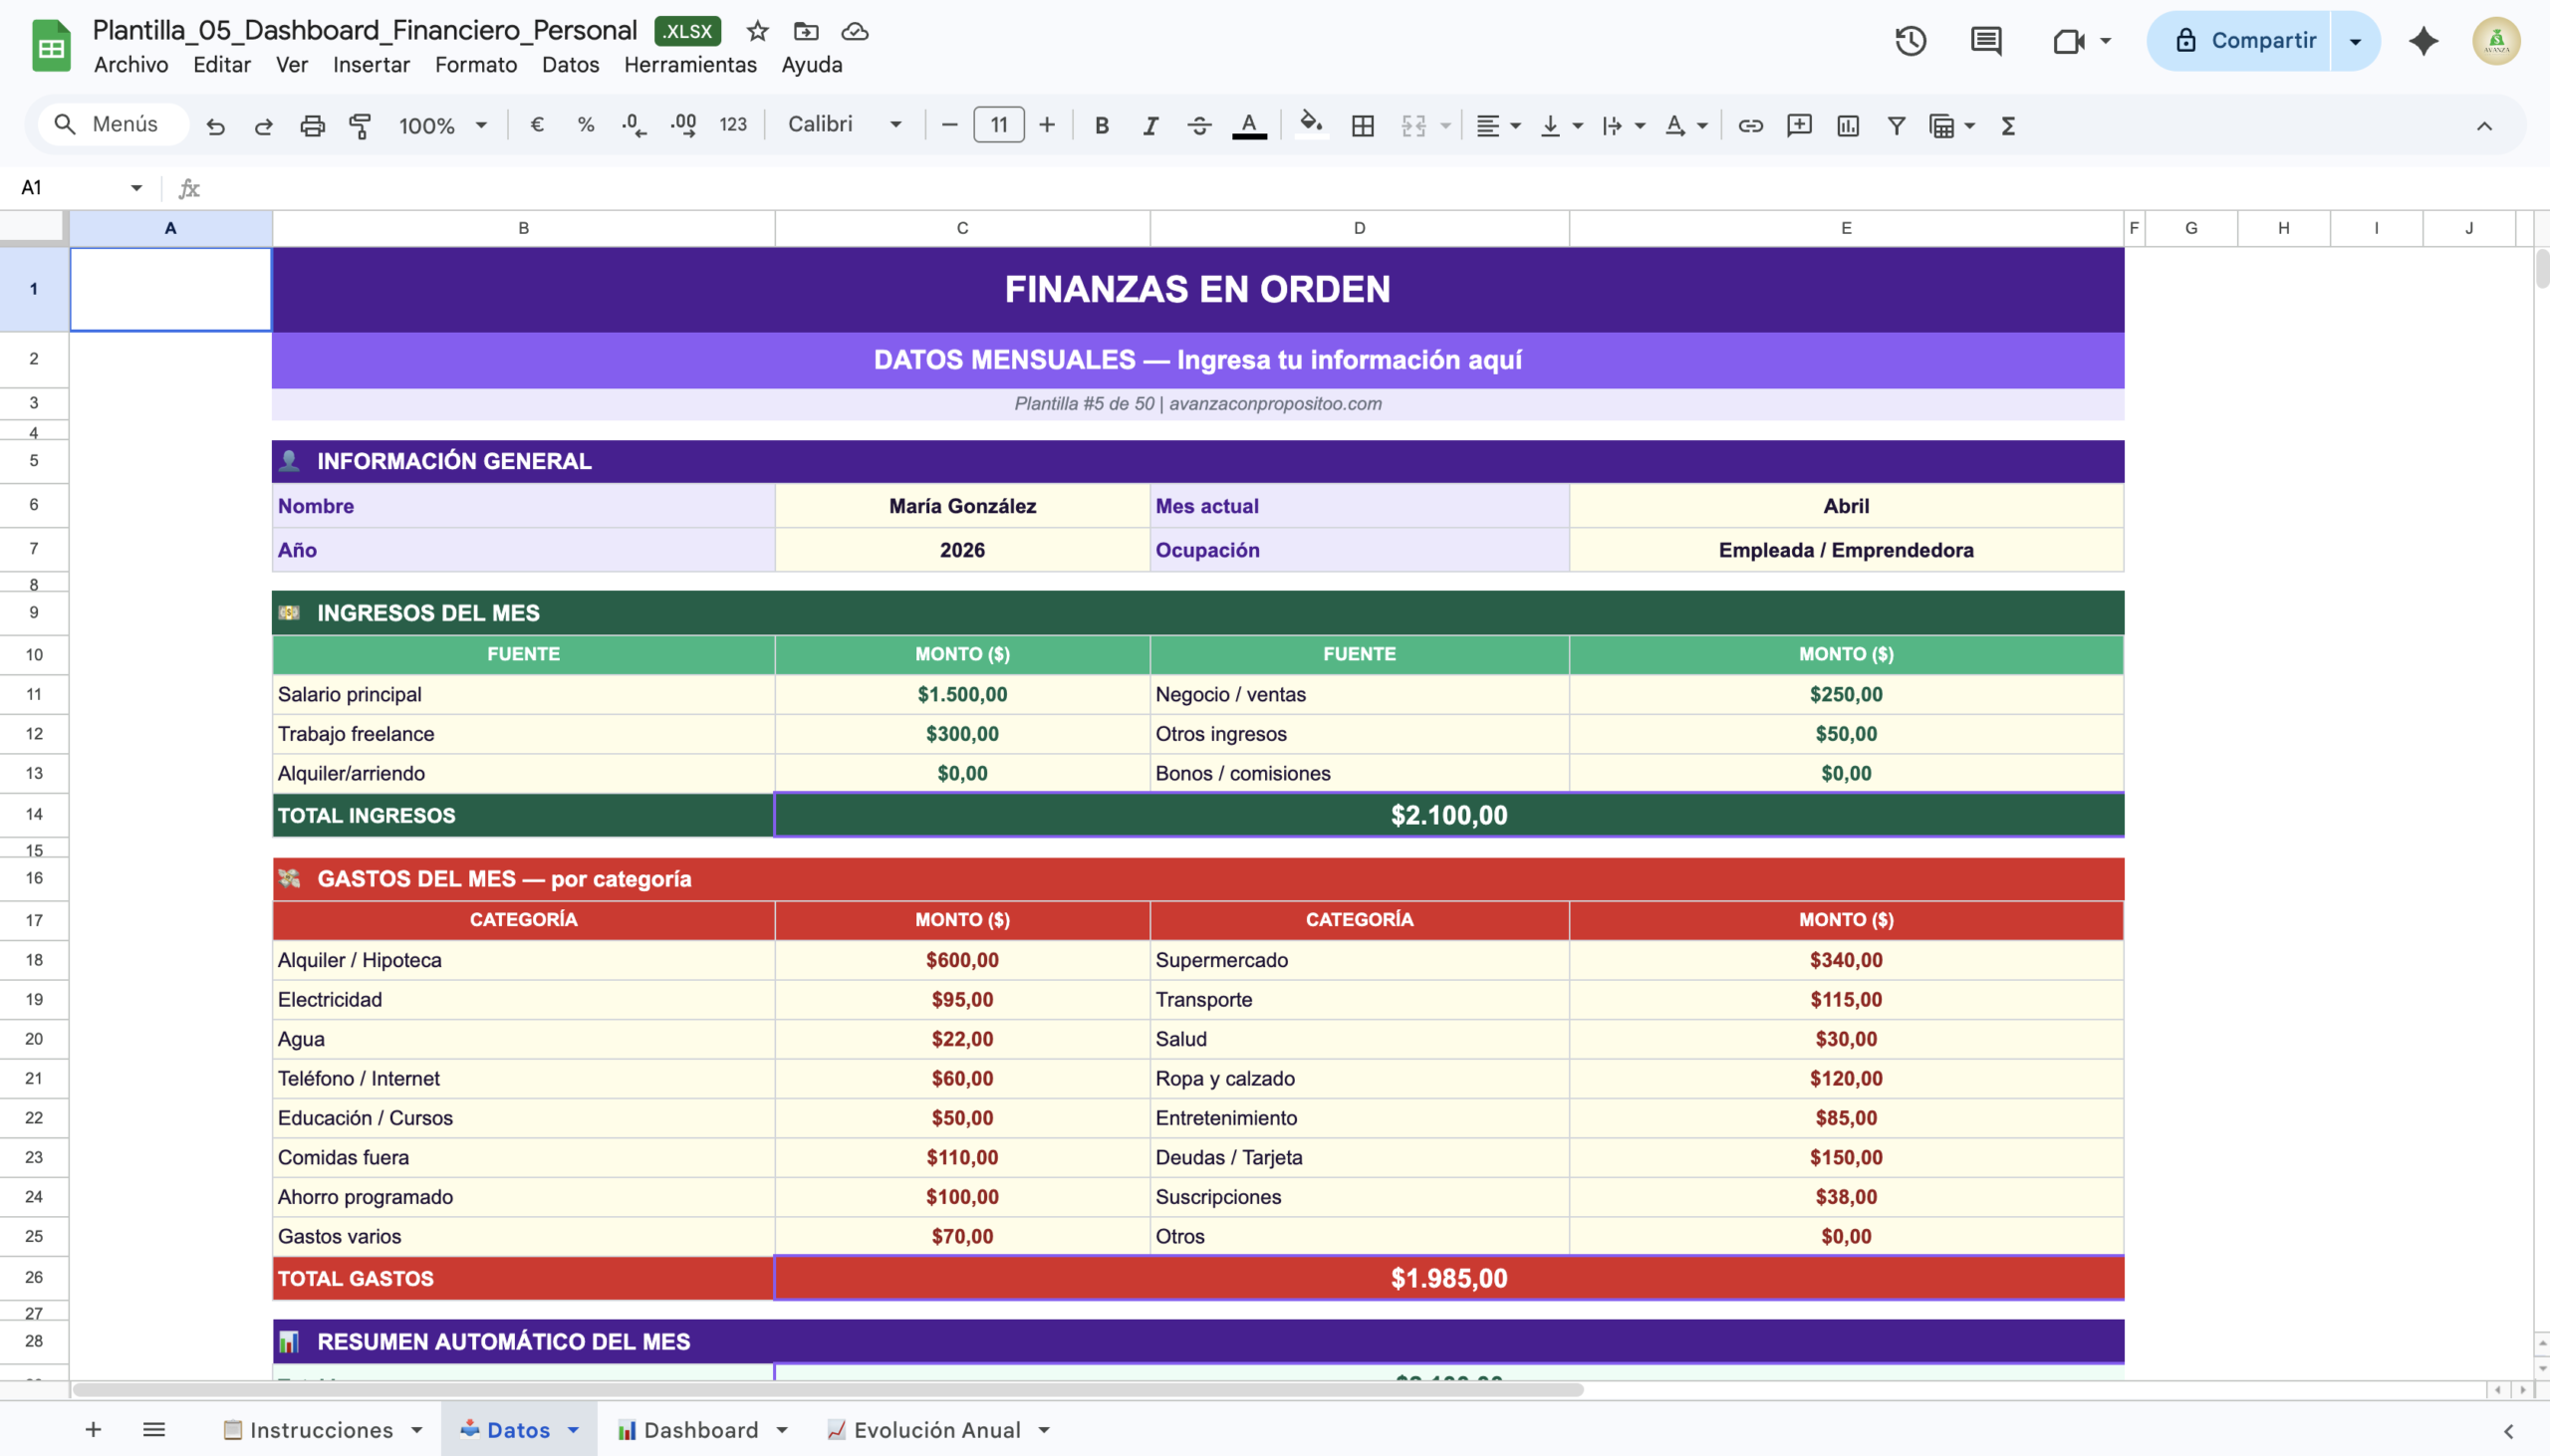Screen dimensions: 2550x1456
Task: Open the borders tool
Action: click(x=1362, y=126)
